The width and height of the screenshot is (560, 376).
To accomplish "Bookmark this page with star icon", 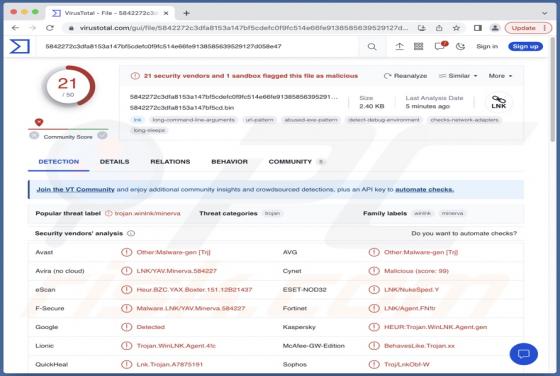I will 456,28.
